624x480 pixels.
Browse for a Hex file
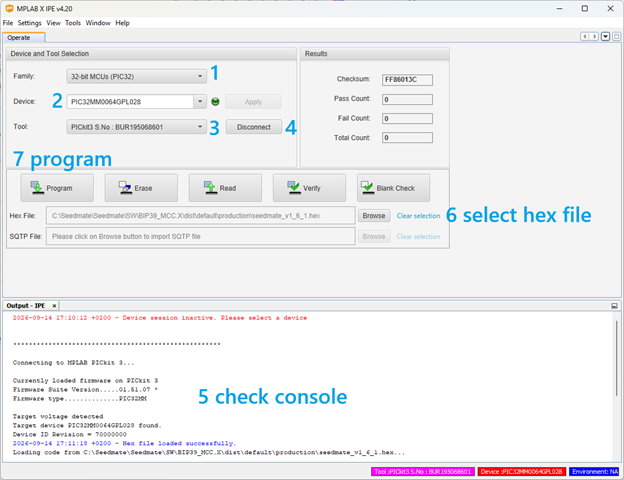[x=374, y=216]
